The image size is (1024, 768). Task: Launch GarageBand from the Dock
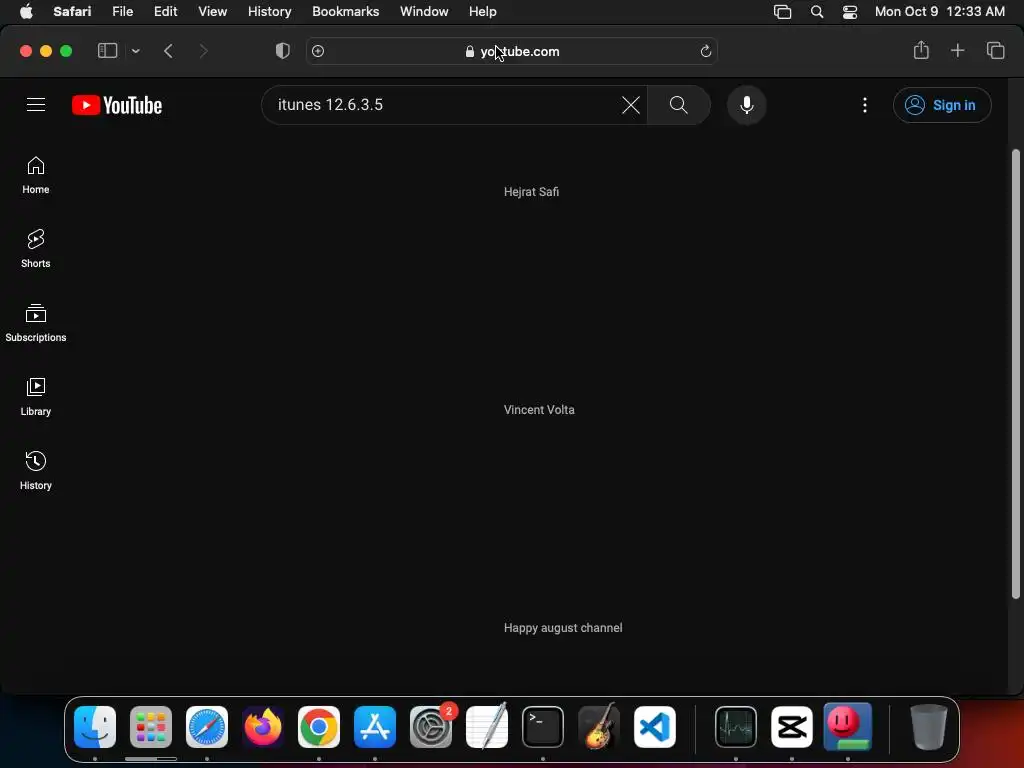(x=599, y=727)
